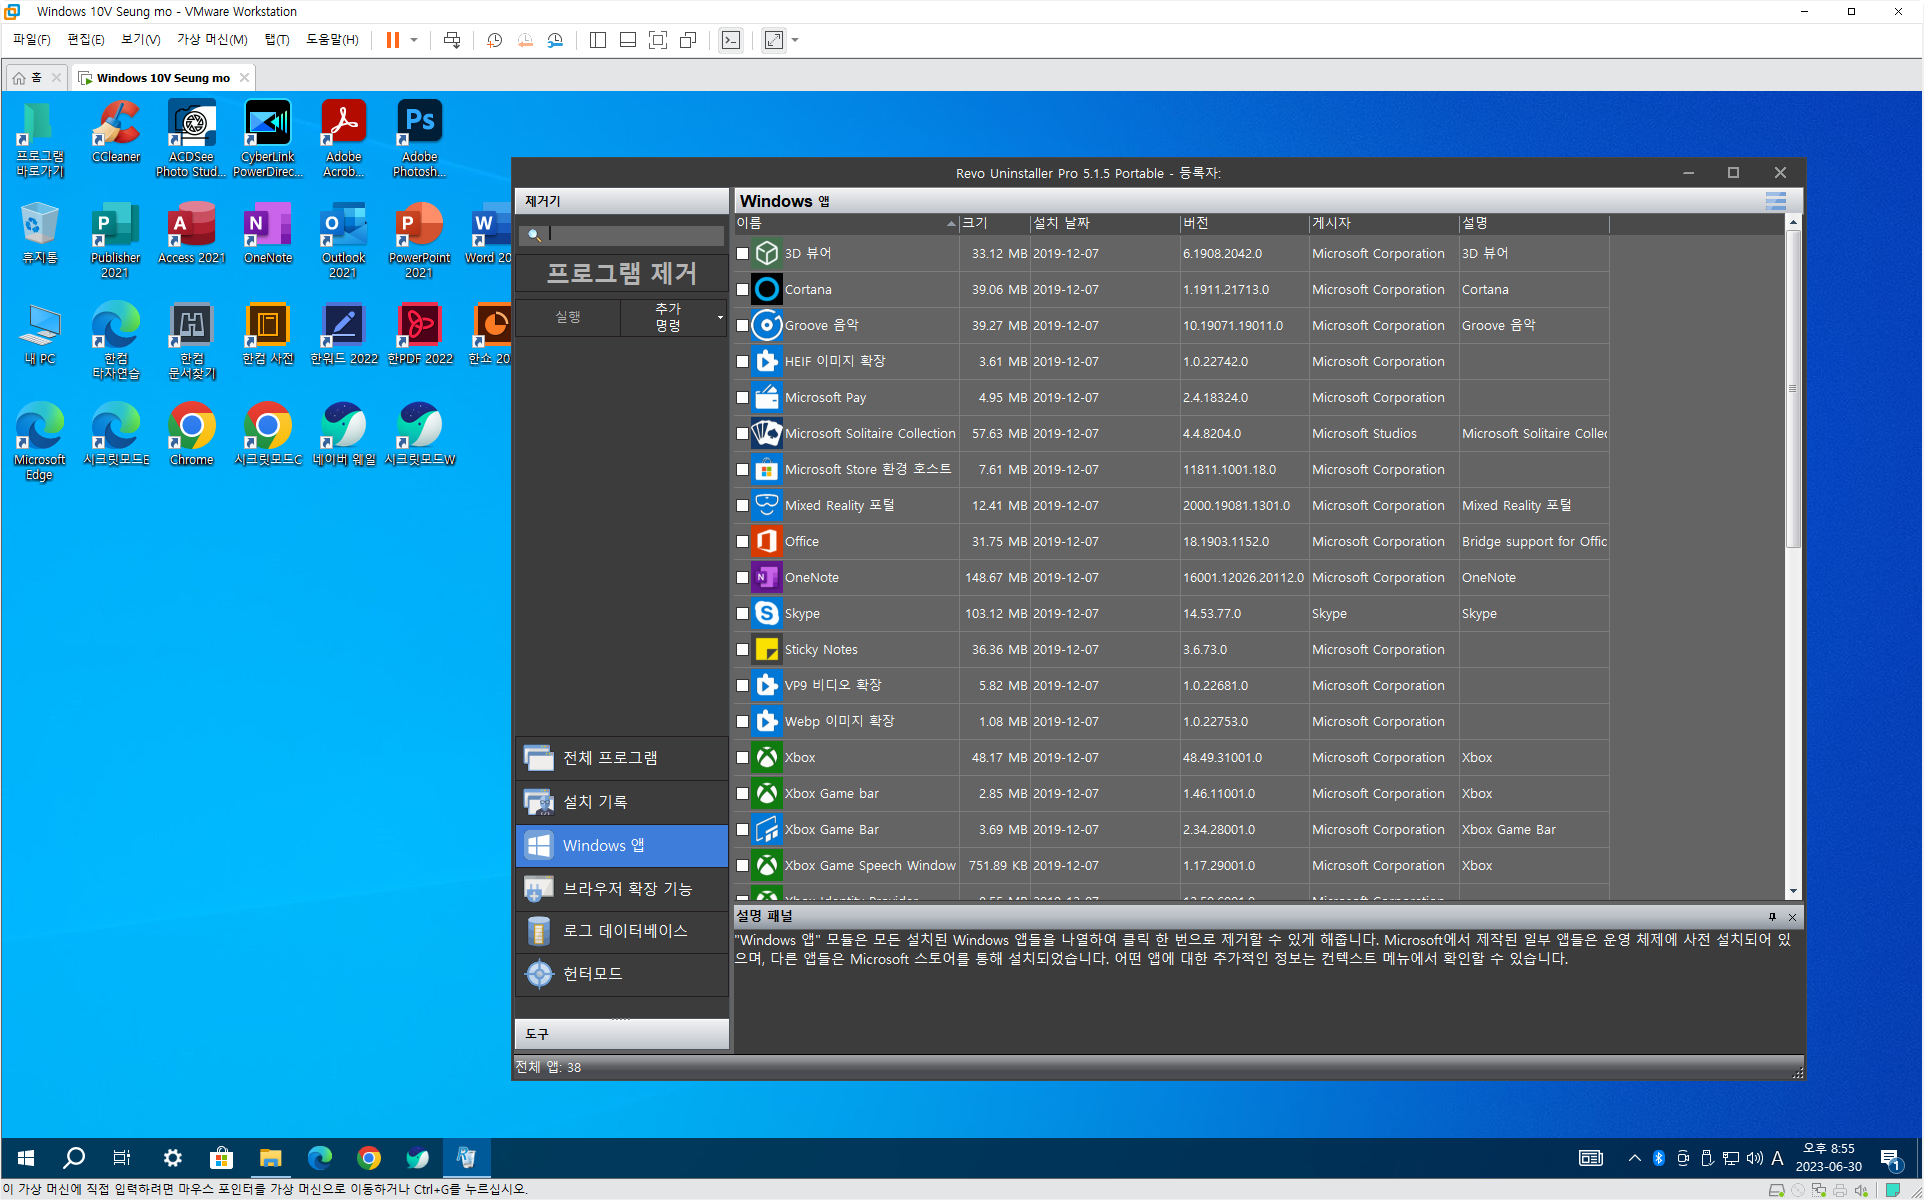Screen dimensions: 1924x1200
Task: Check the Cortana checkbox
Action: pos(743,290)
